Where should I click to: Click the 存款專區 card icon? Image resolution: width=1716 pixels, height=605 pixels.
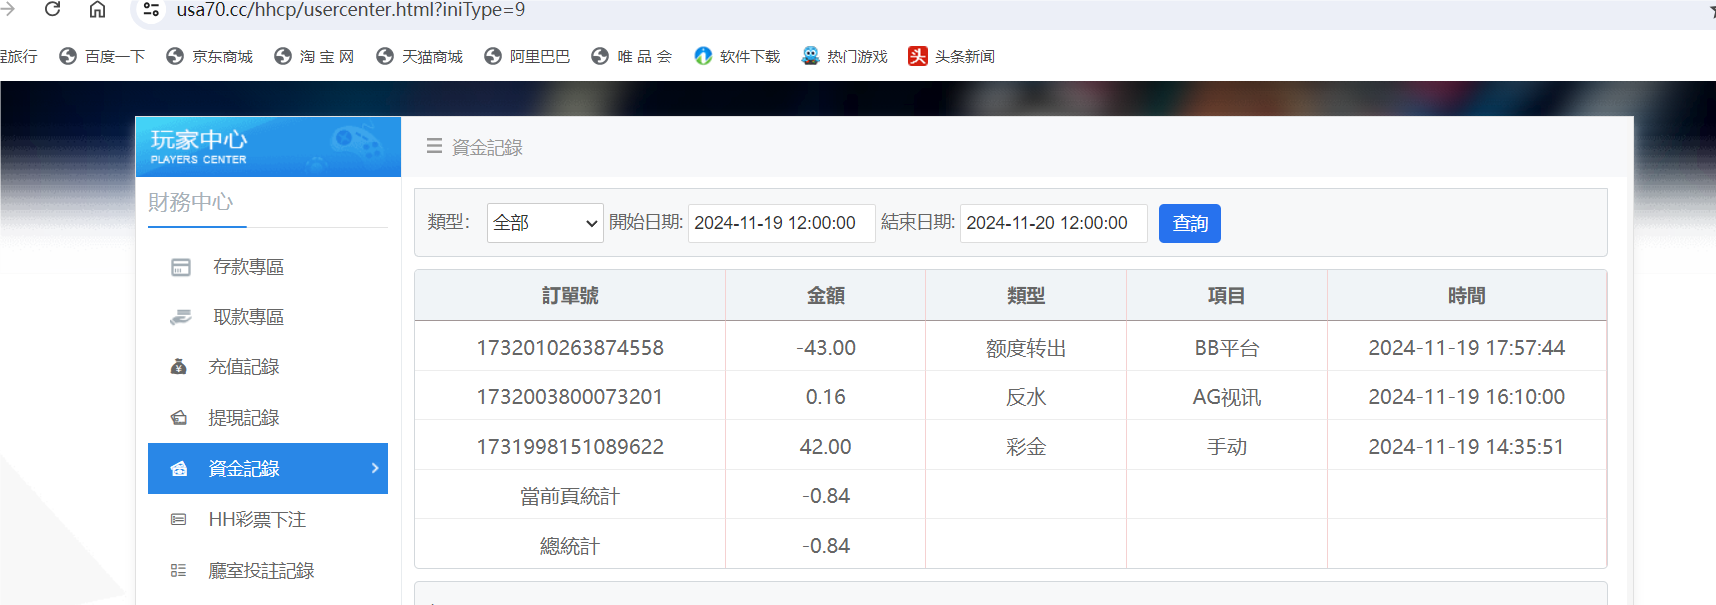[x=181, y=267]
